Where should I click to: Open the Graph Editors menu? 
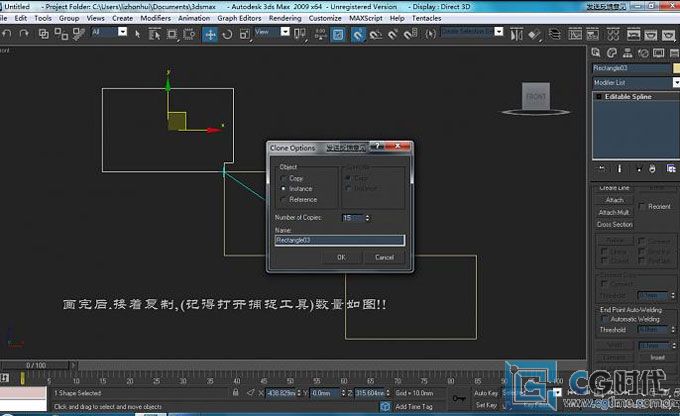(239, 18)
